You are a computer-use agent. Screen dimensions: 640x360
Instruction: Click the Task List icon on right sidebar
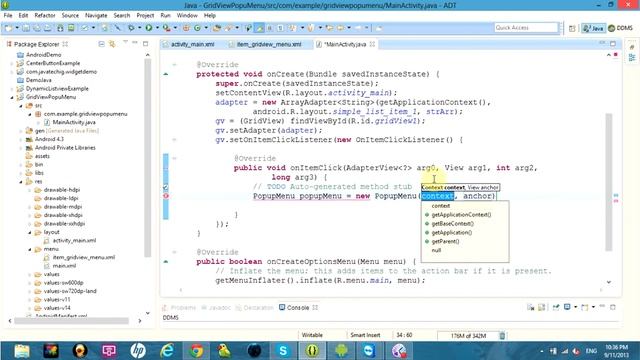632,47
